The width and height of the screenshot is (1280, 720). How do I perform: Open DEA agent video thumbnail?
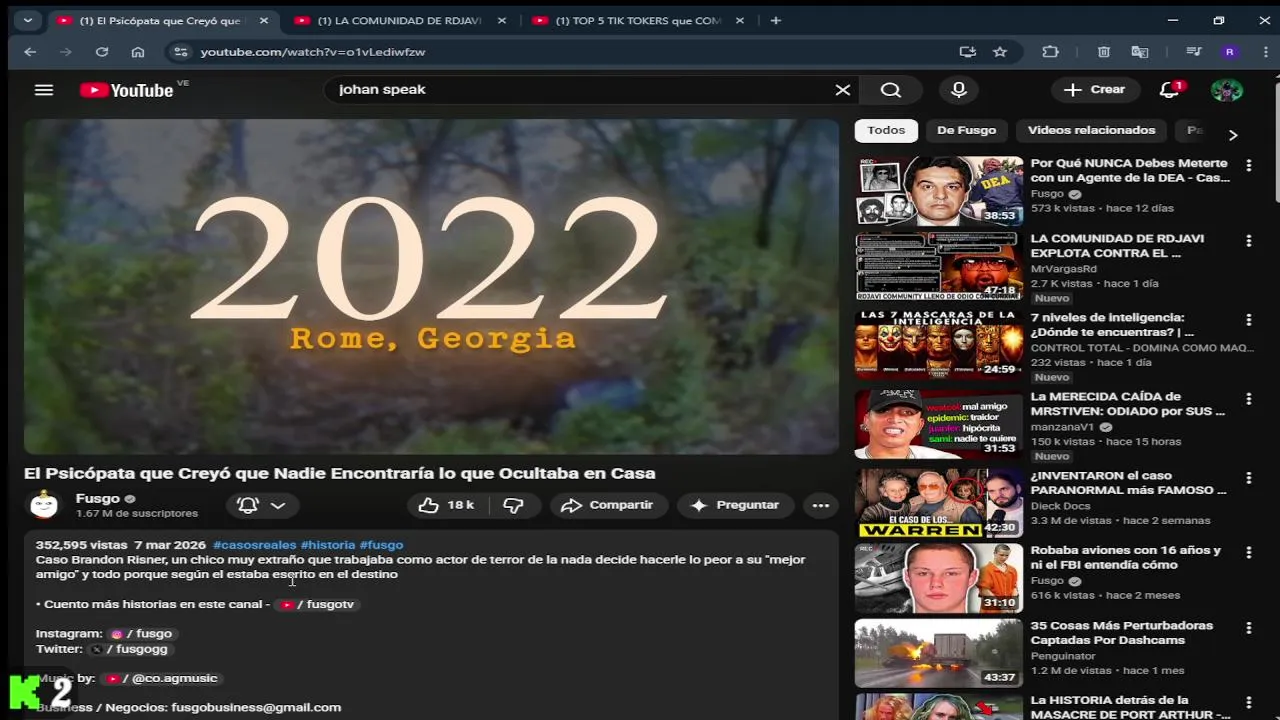[x=939, y=191]
